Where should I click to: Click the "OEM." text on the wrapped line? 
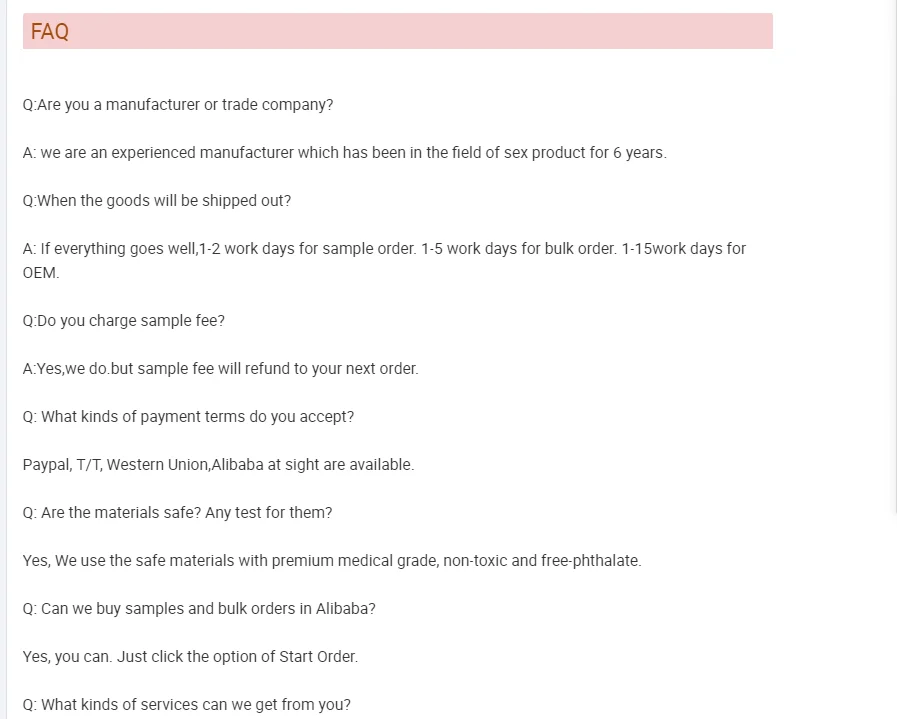pyautogui.click(x=41, y=273)
